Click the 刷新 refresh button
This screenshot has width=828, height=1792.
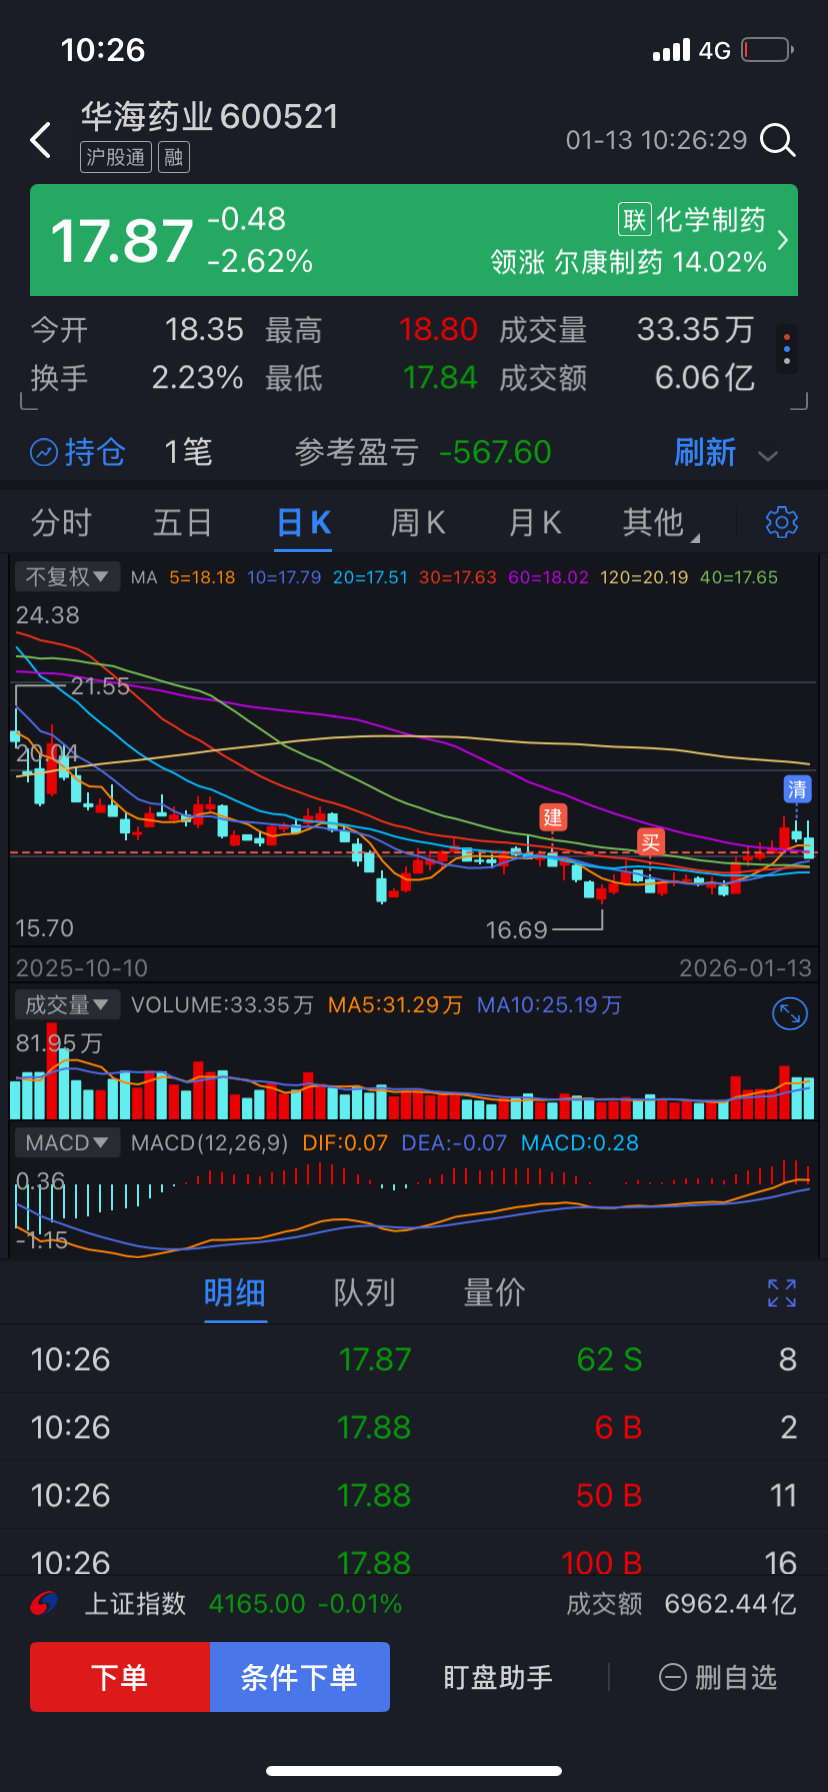[705, 453]
